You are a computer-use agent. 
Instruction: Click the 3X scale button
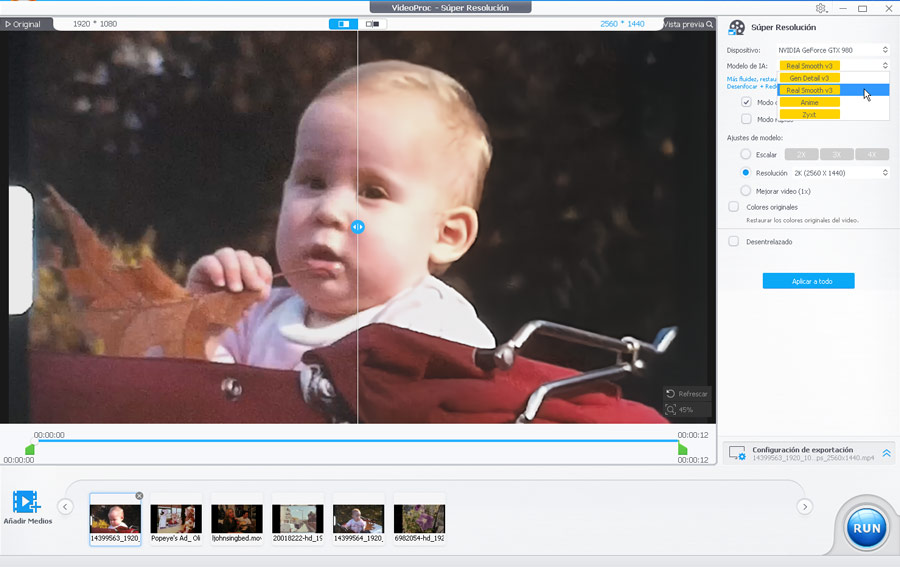click(836, 154)
